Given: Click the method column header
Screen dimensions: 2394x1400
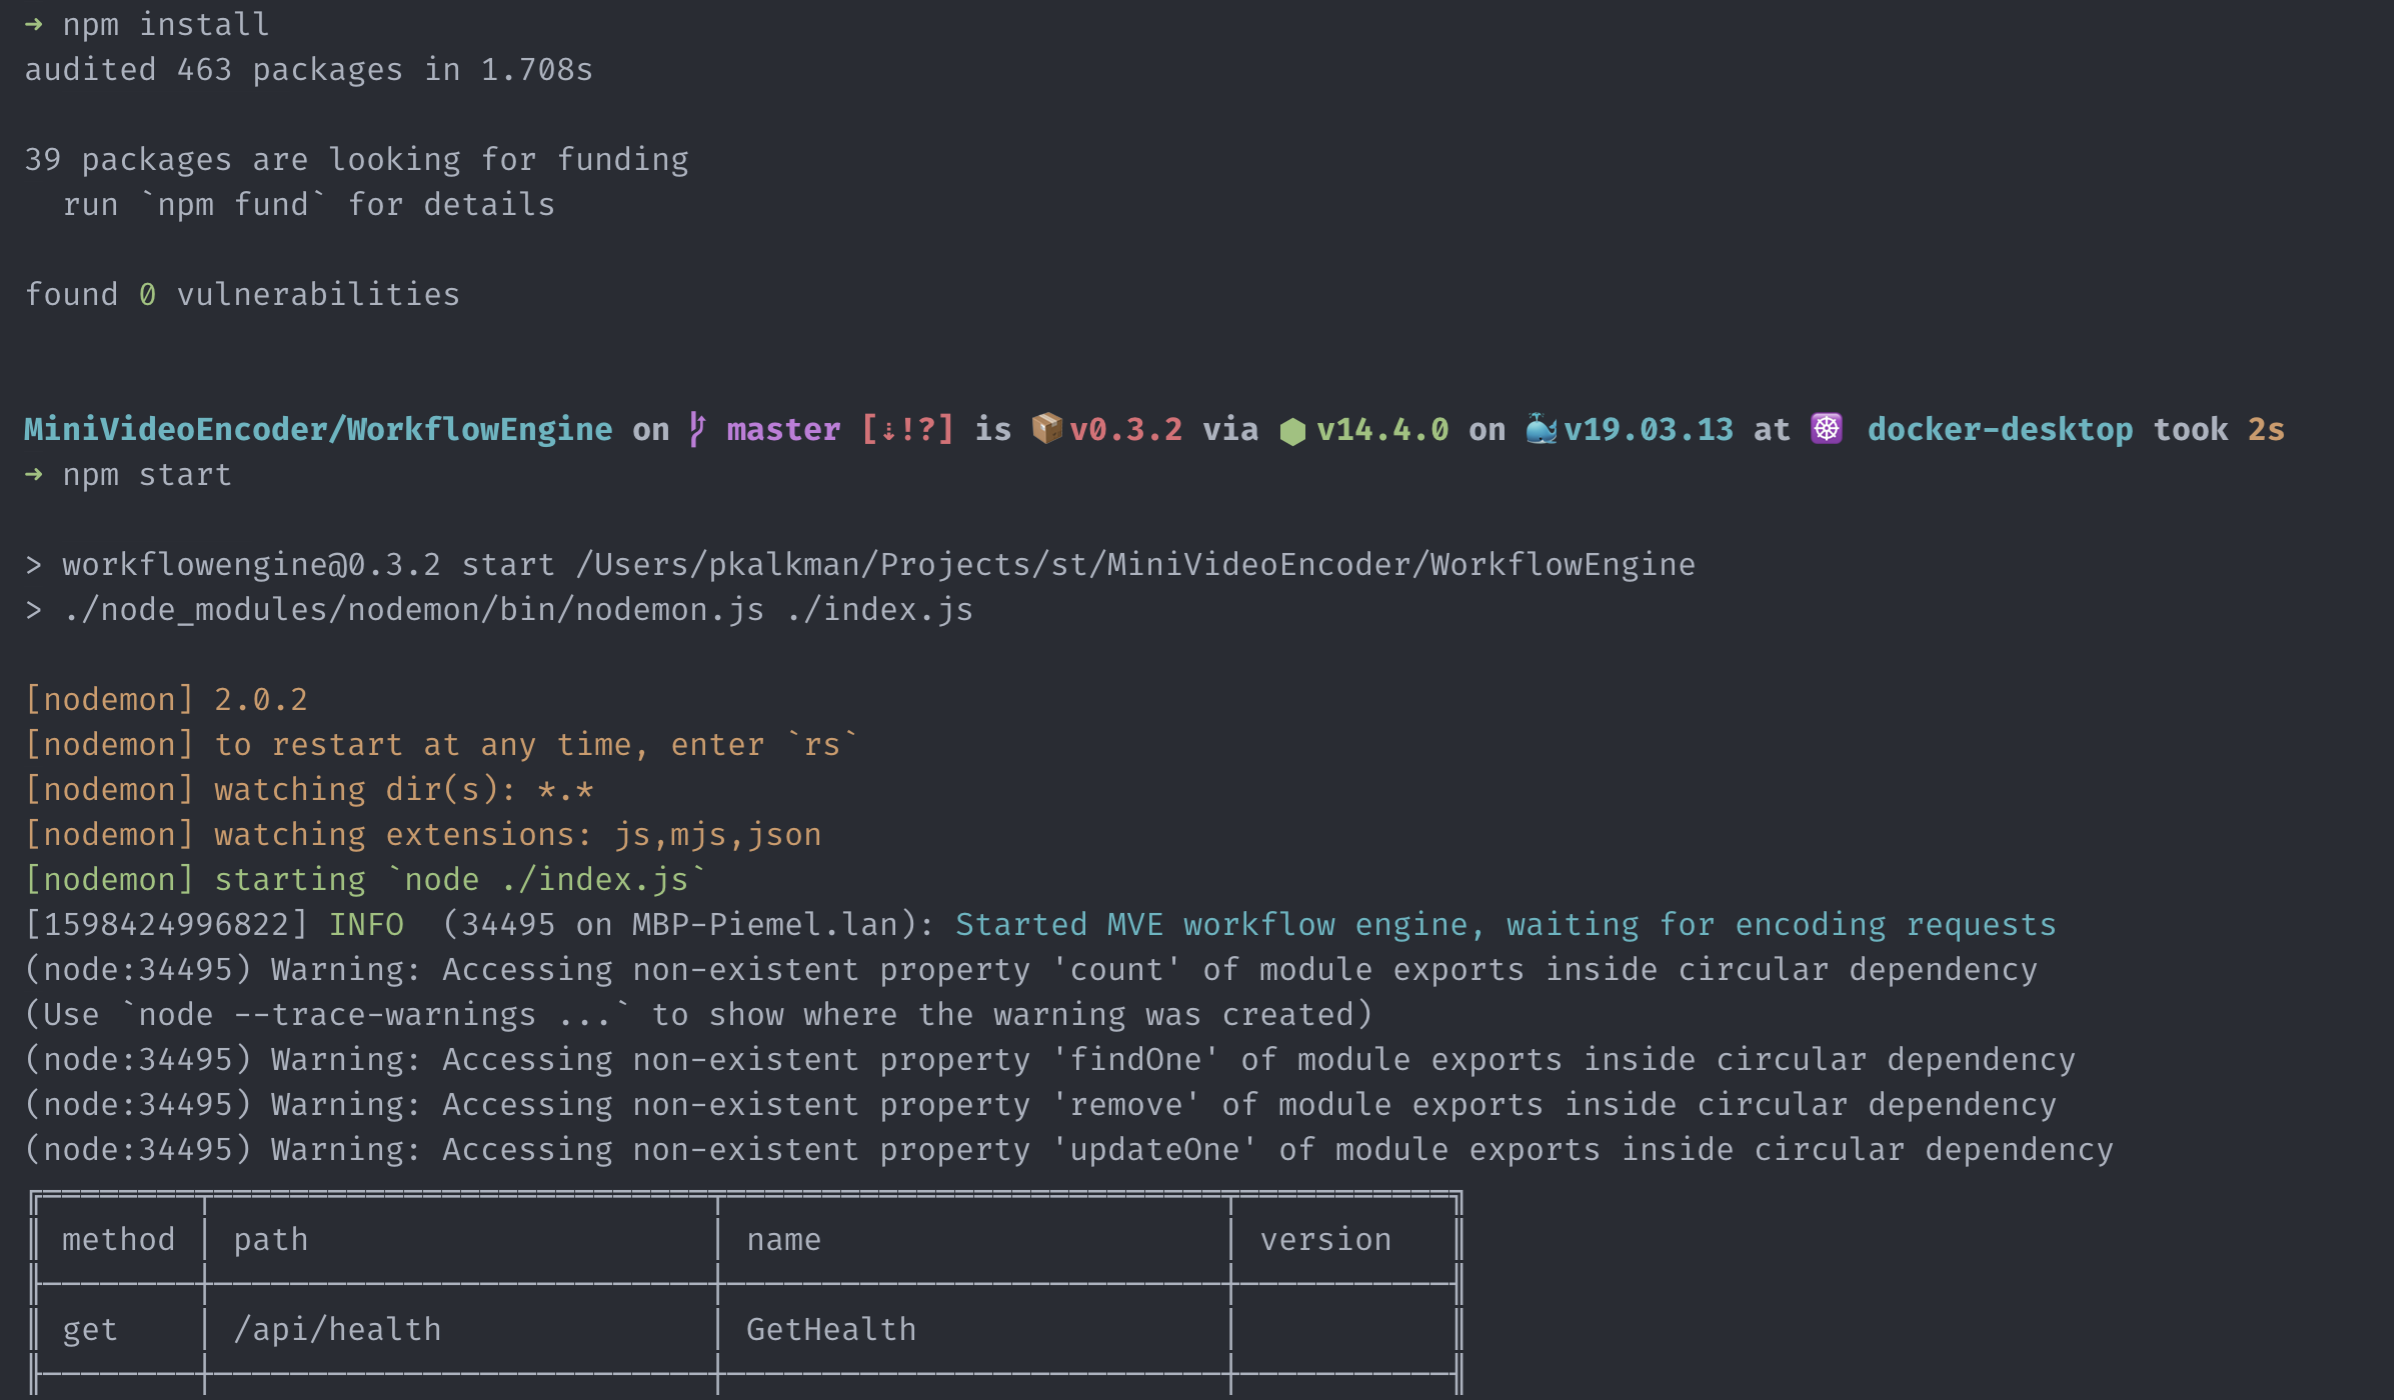Looking at the screenshot, I should 118,1239.
